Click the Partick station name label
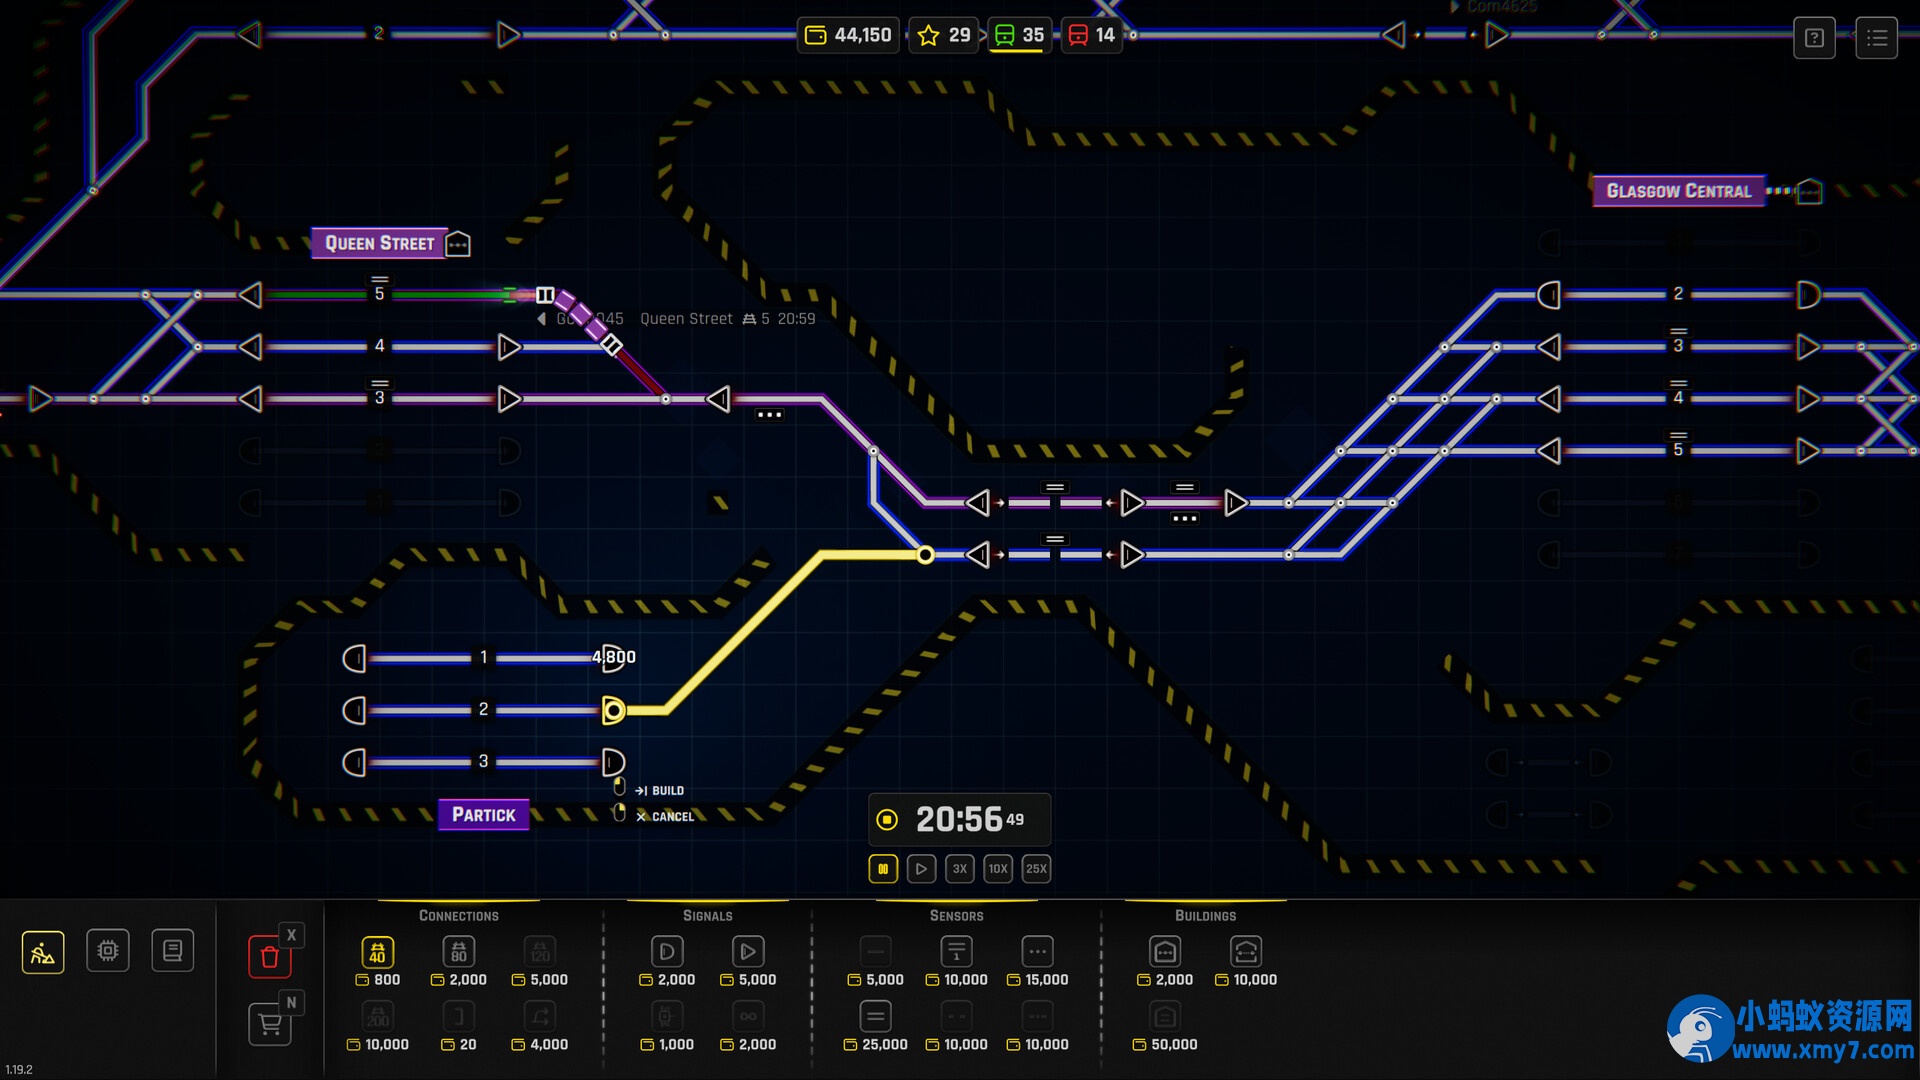Screen dimensions: 1920x1080 [x=484, y=815]
